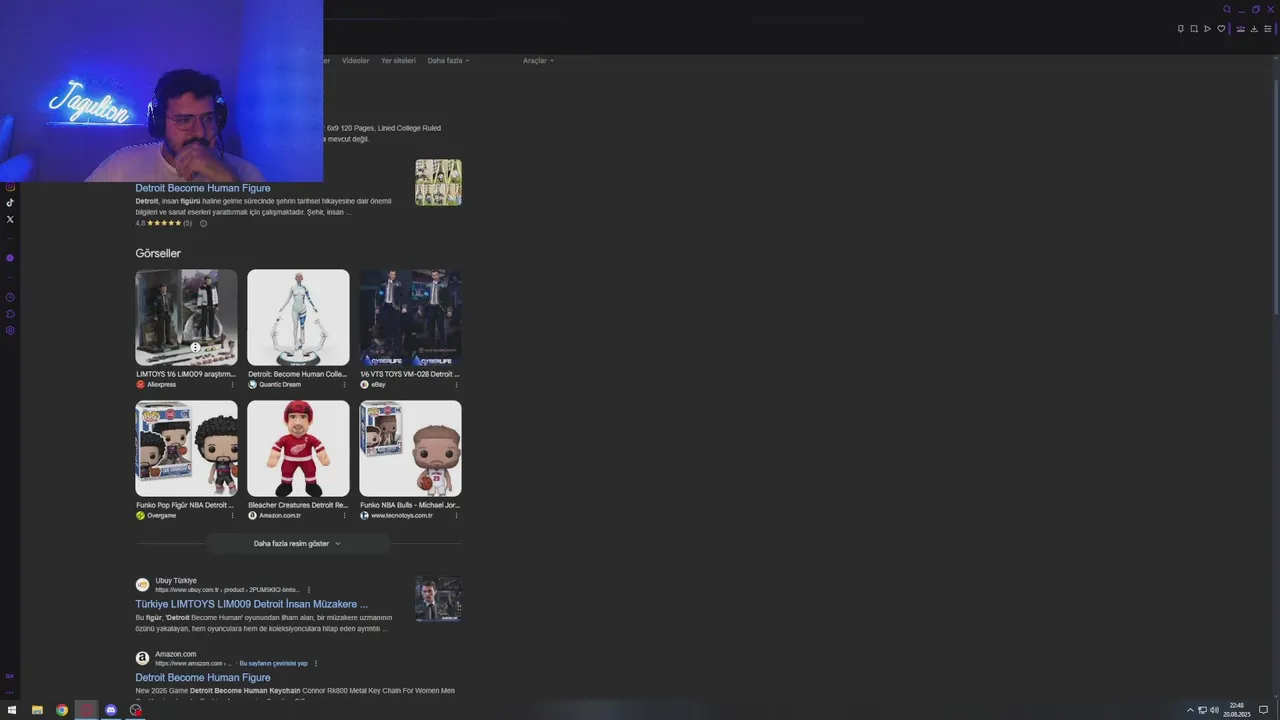The width and height of the screenshot is (1280, 720).
Task: Show hidden system tray icons
Action: [1190, 710]
